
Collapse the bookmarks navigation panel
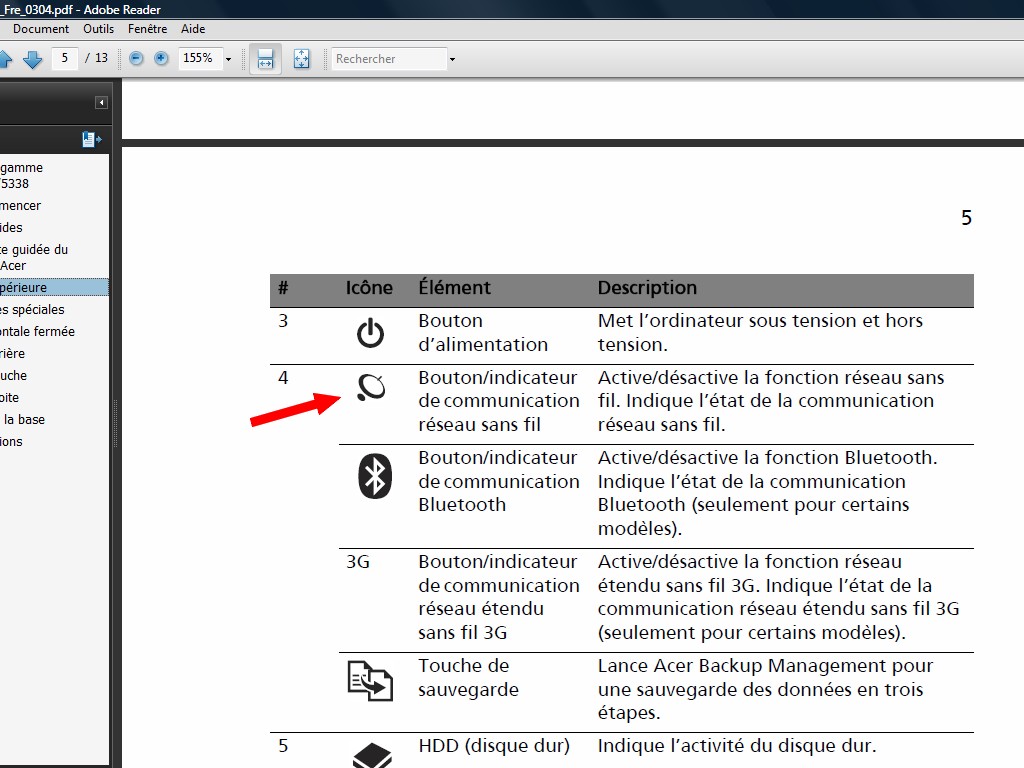tap(101, 103)
